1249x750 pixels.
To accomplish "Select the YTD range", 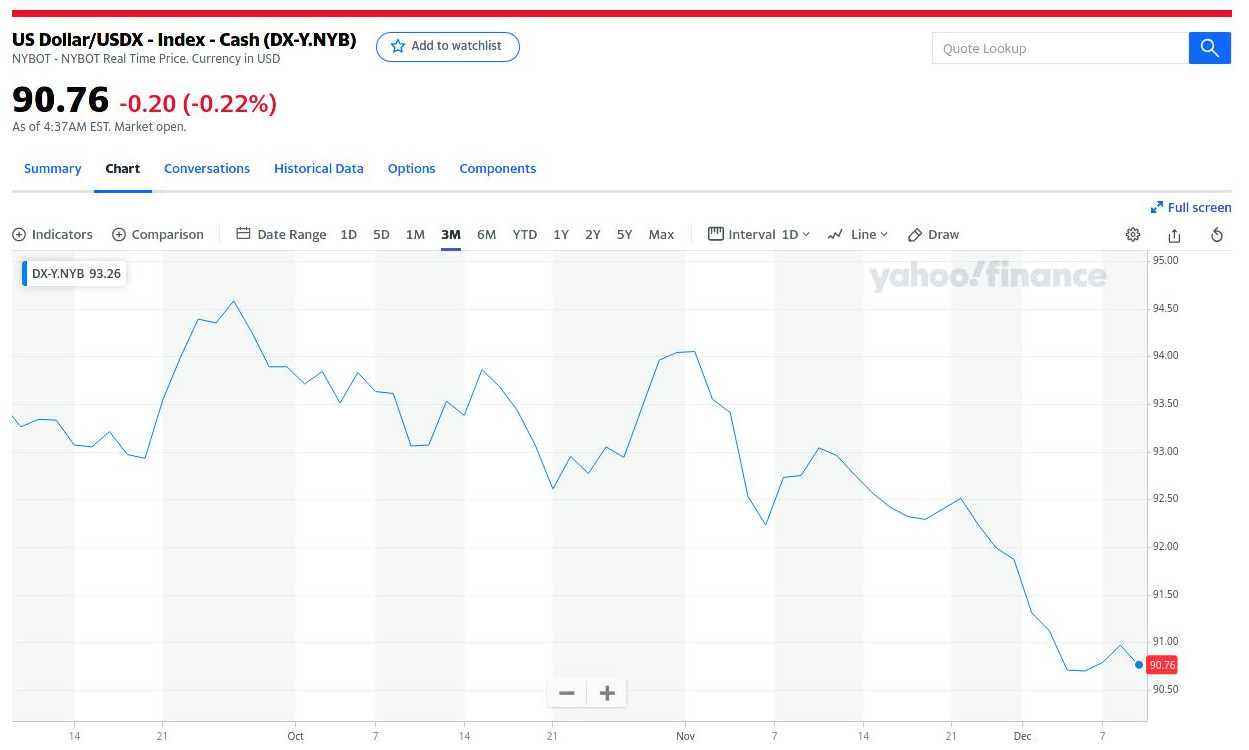I will [525, 234].
